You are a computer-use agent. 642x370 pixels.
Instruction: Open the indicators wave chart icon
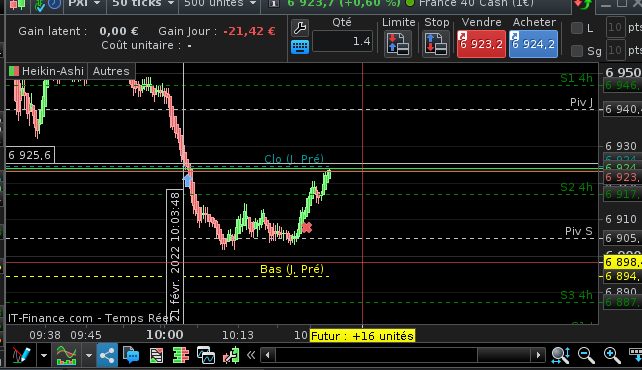66,355
